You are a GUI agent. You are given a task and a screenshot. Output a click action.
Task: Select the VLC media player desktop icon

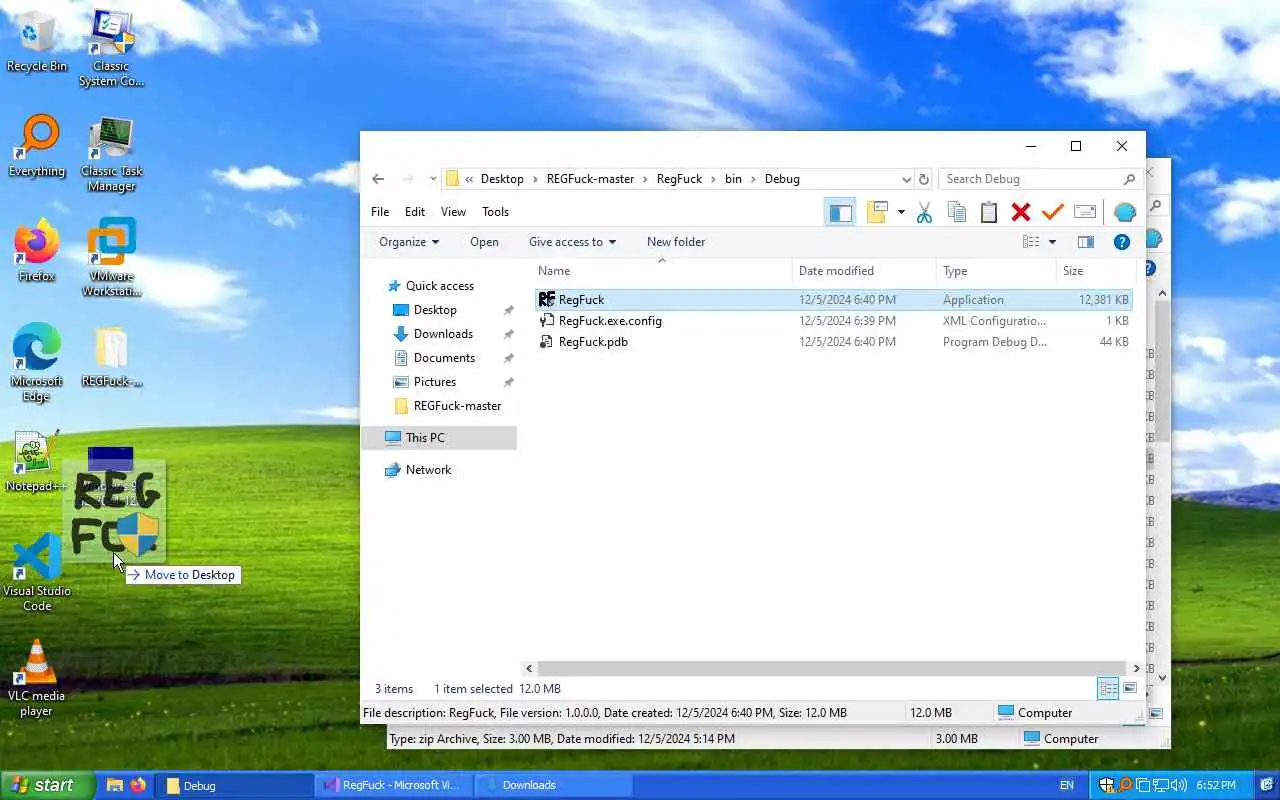point(37,678)
